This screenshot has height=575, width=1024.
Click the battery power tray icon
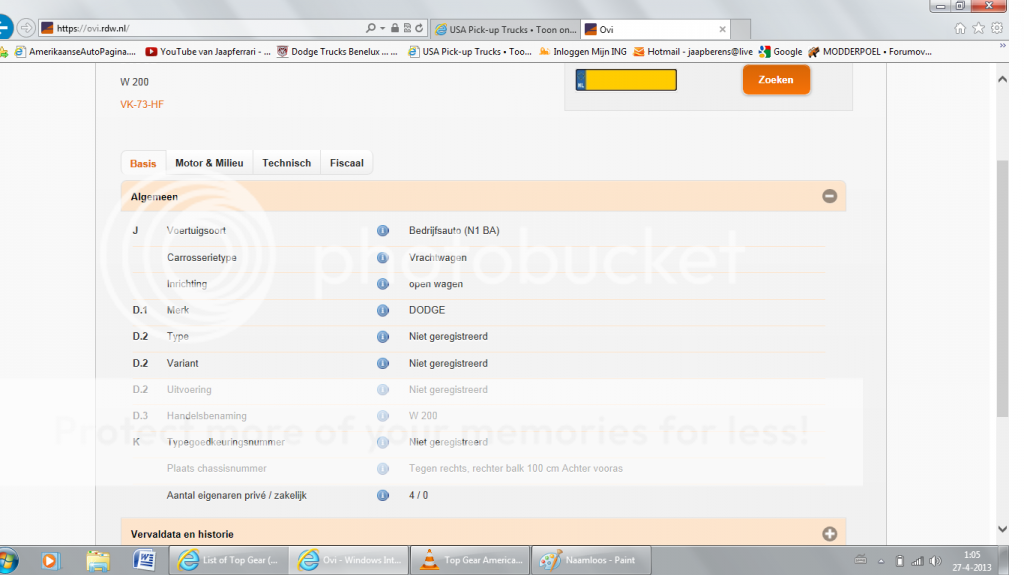click(x=899, y=561)
